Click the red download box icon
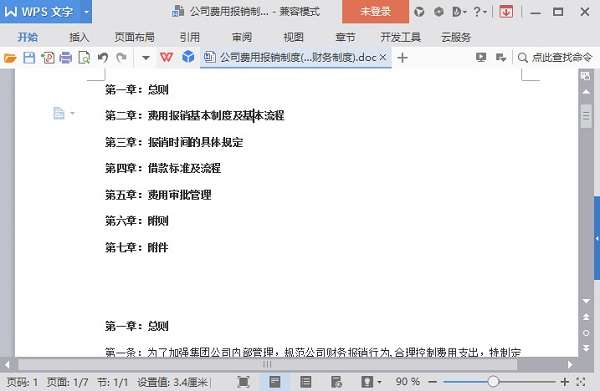The height and width of the screenshot is (391, 600). [x=506, y=12]
